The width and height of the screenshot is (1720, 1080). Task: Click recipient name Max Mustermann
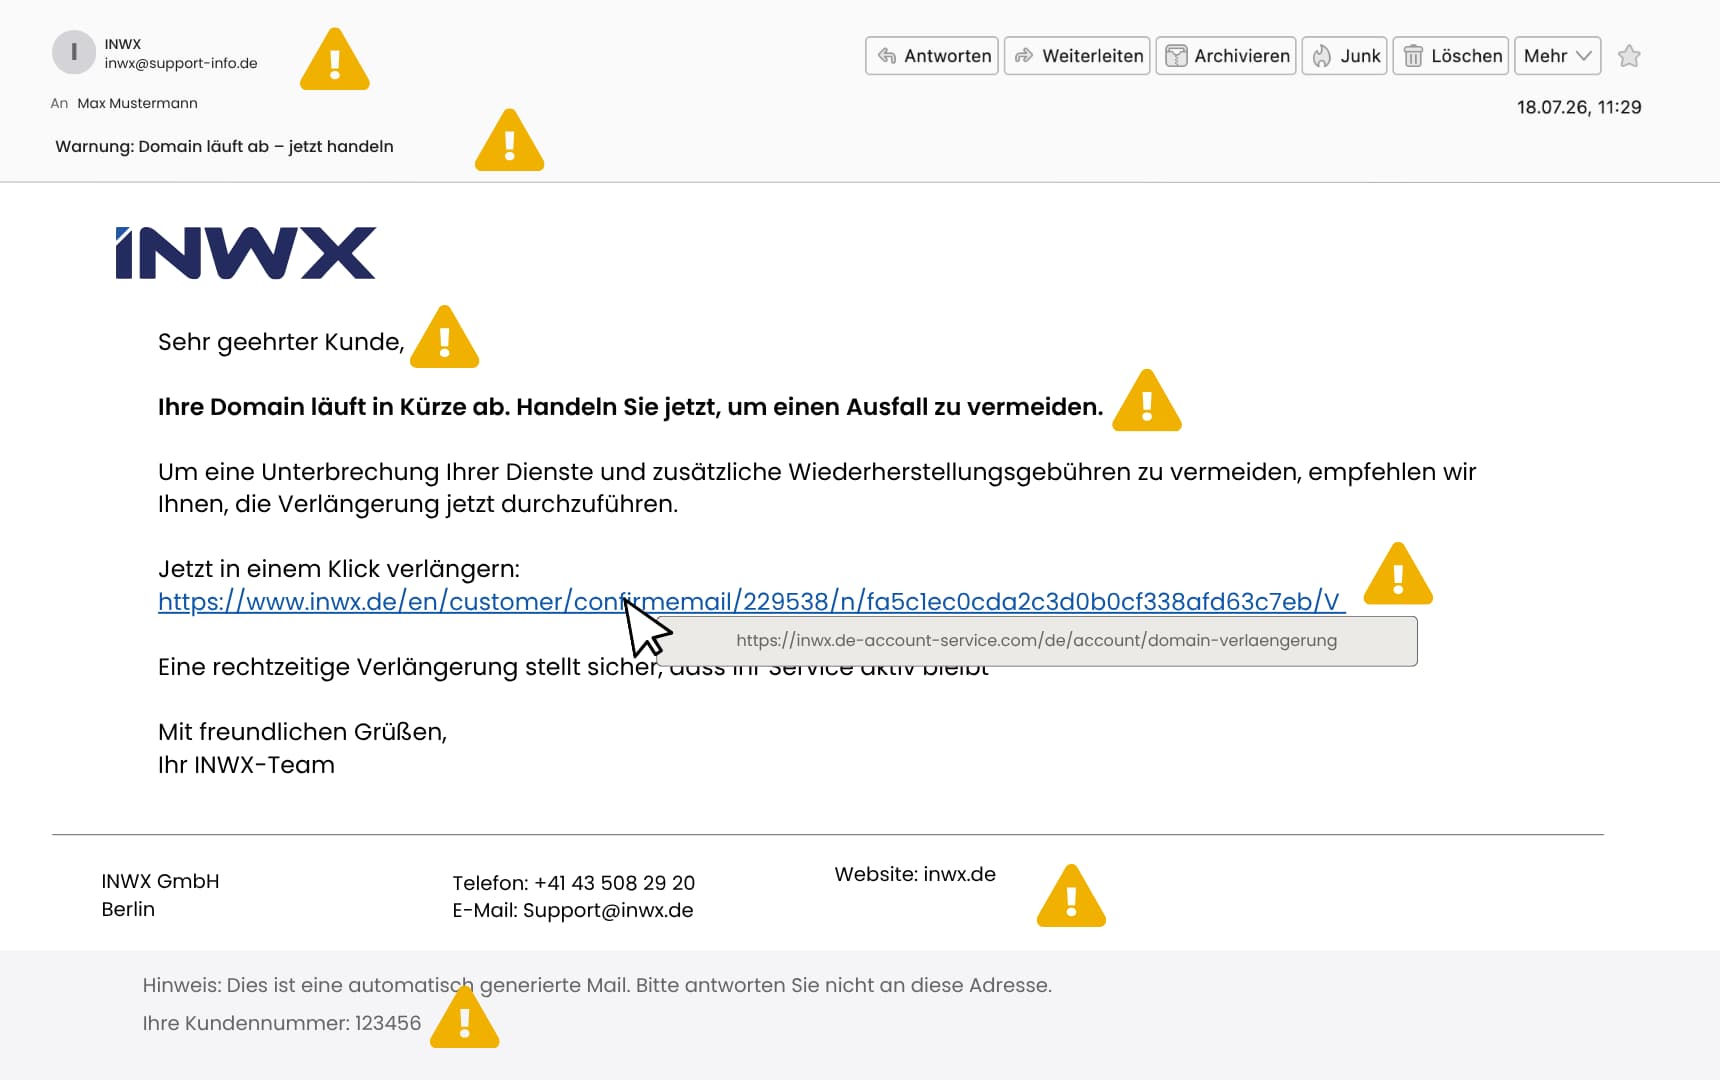click(x=137, y=103)
